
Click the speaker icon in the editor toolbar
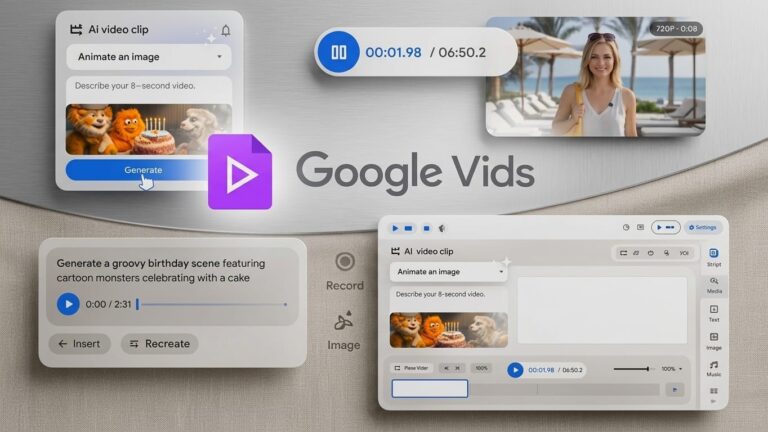pos(442,228)
